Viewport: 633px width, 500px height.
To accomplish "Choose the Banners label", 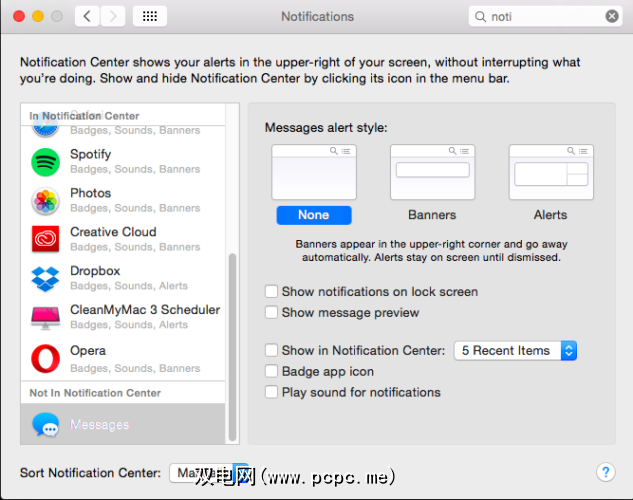I will pyautogui.click(x=432, y=215).
